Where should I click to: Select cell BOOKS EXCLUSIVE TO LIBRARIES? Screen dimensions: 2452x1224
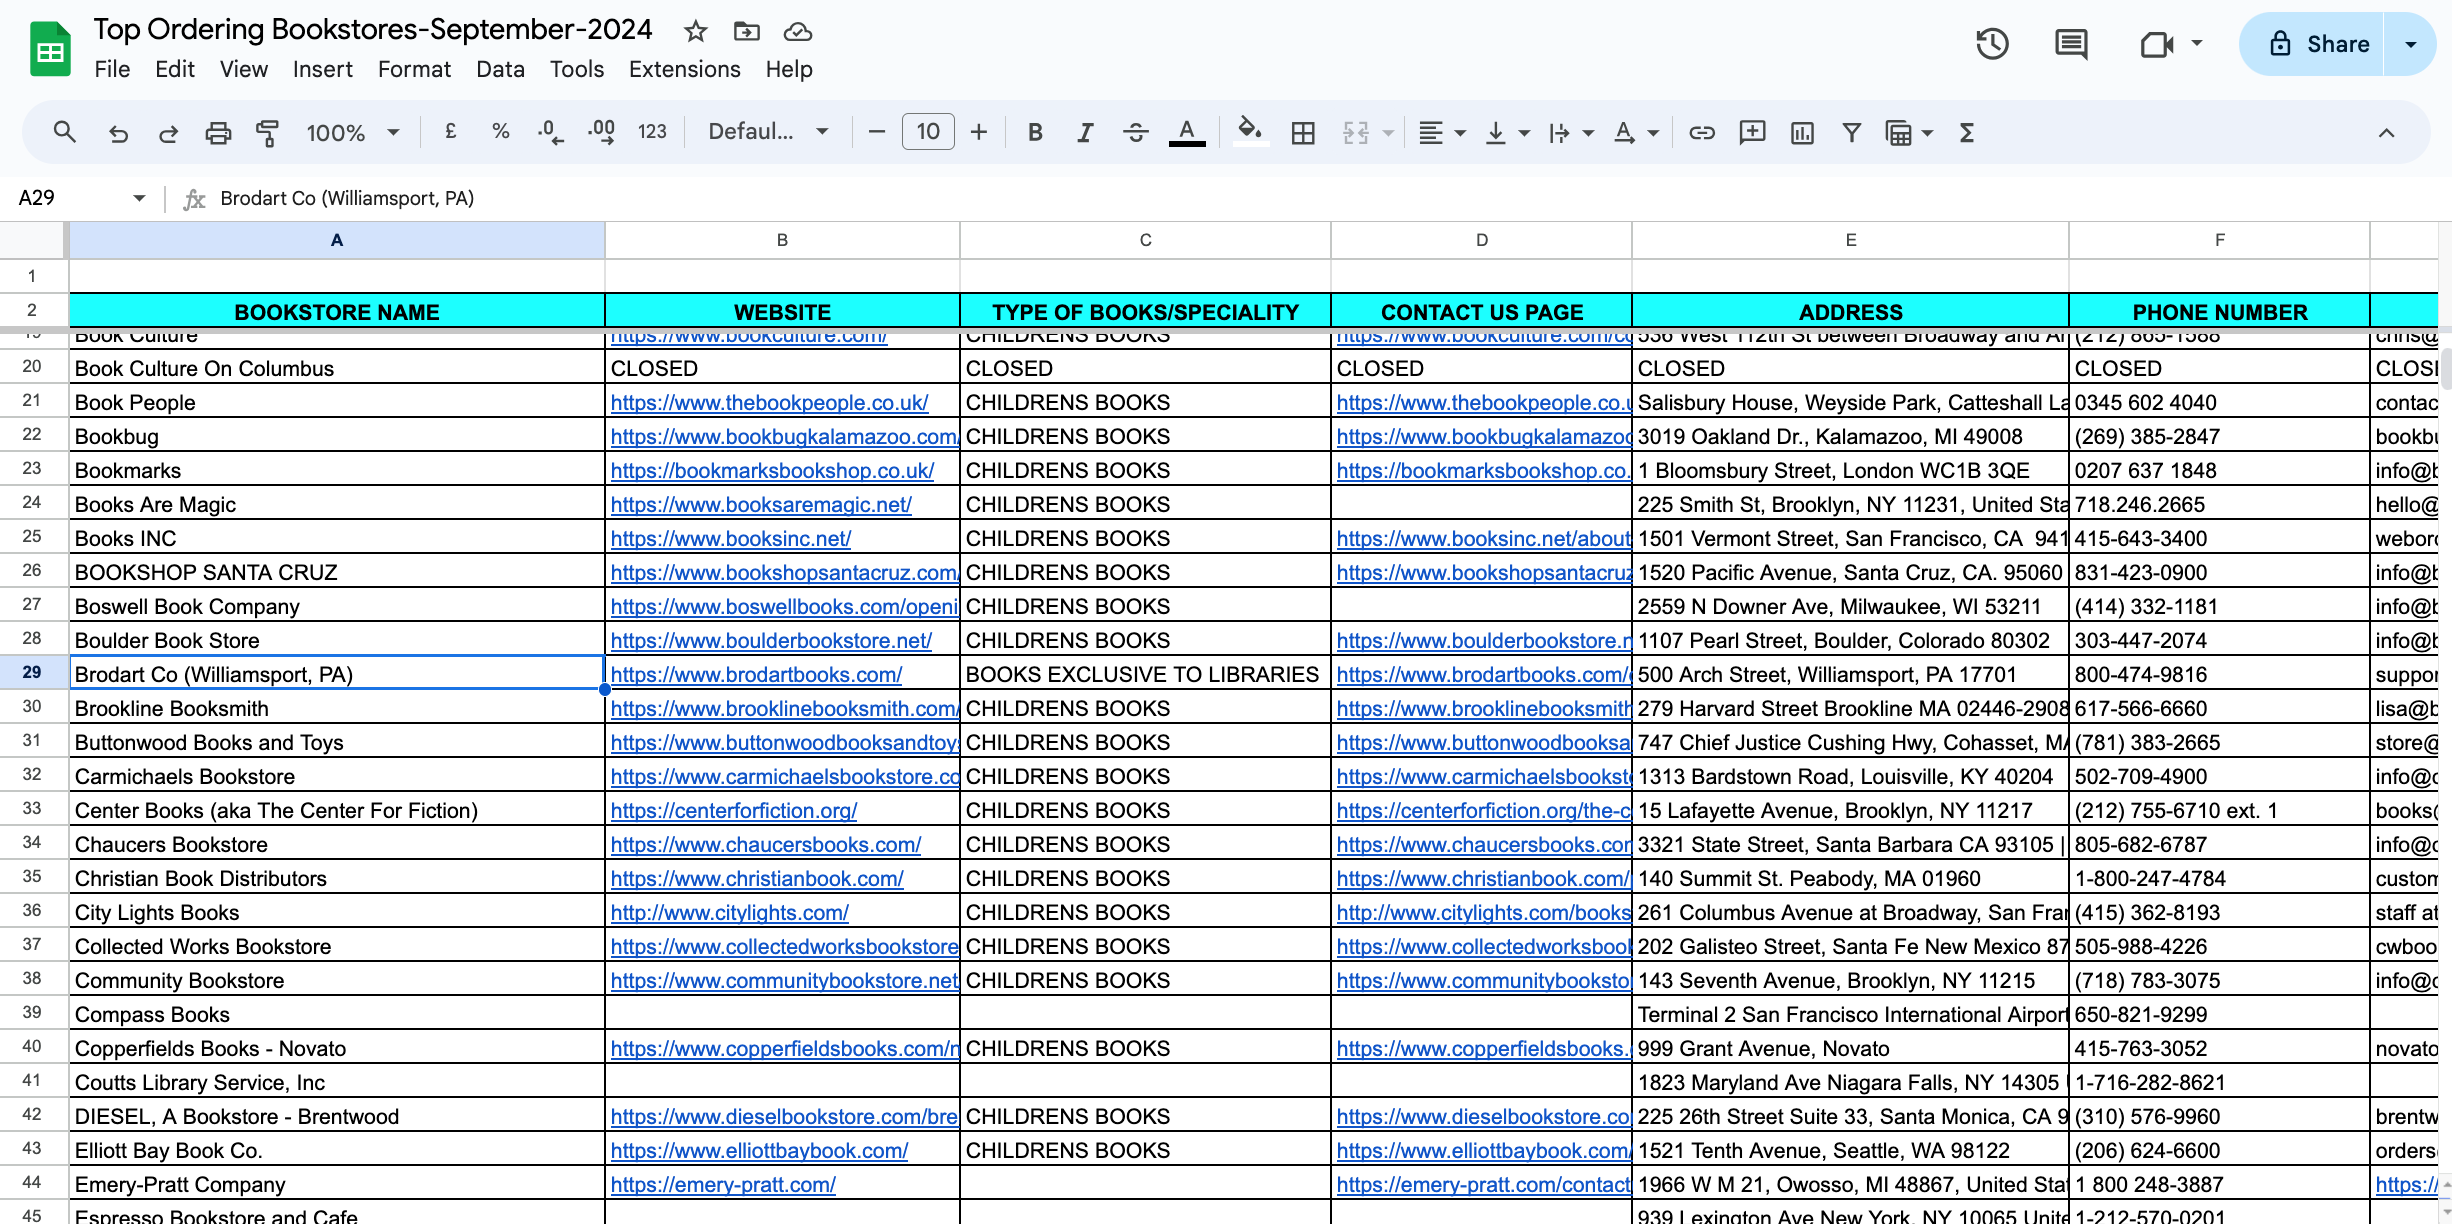coord(1145,674)
